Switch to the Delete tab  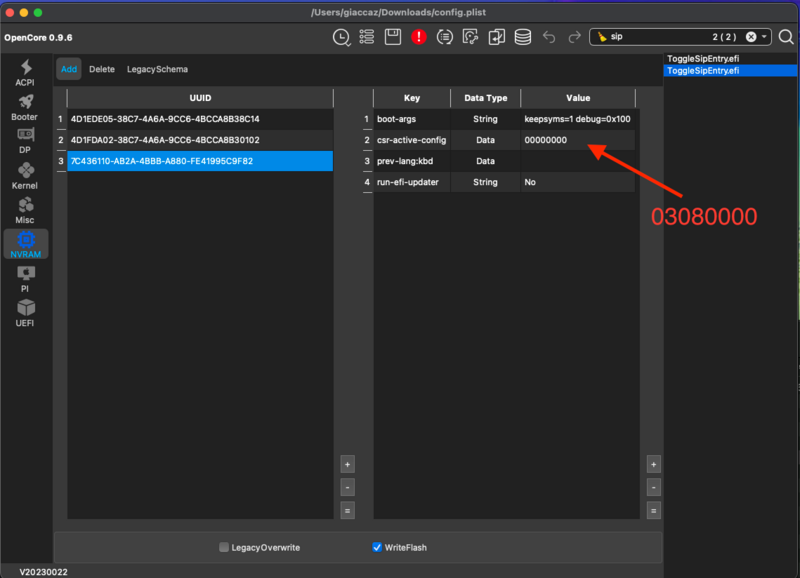coord(101,69)
